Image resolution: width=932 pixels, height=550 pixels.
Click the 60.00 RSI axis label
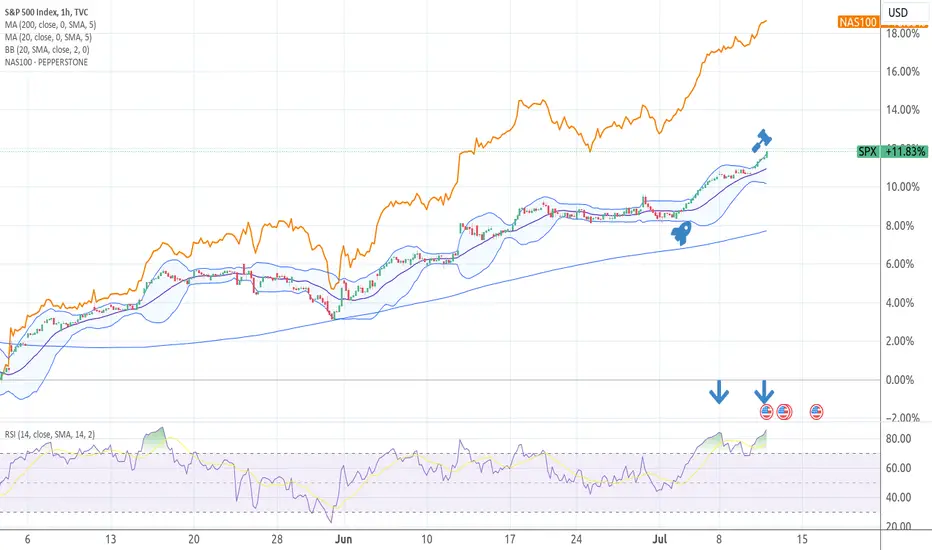point(898,468)
